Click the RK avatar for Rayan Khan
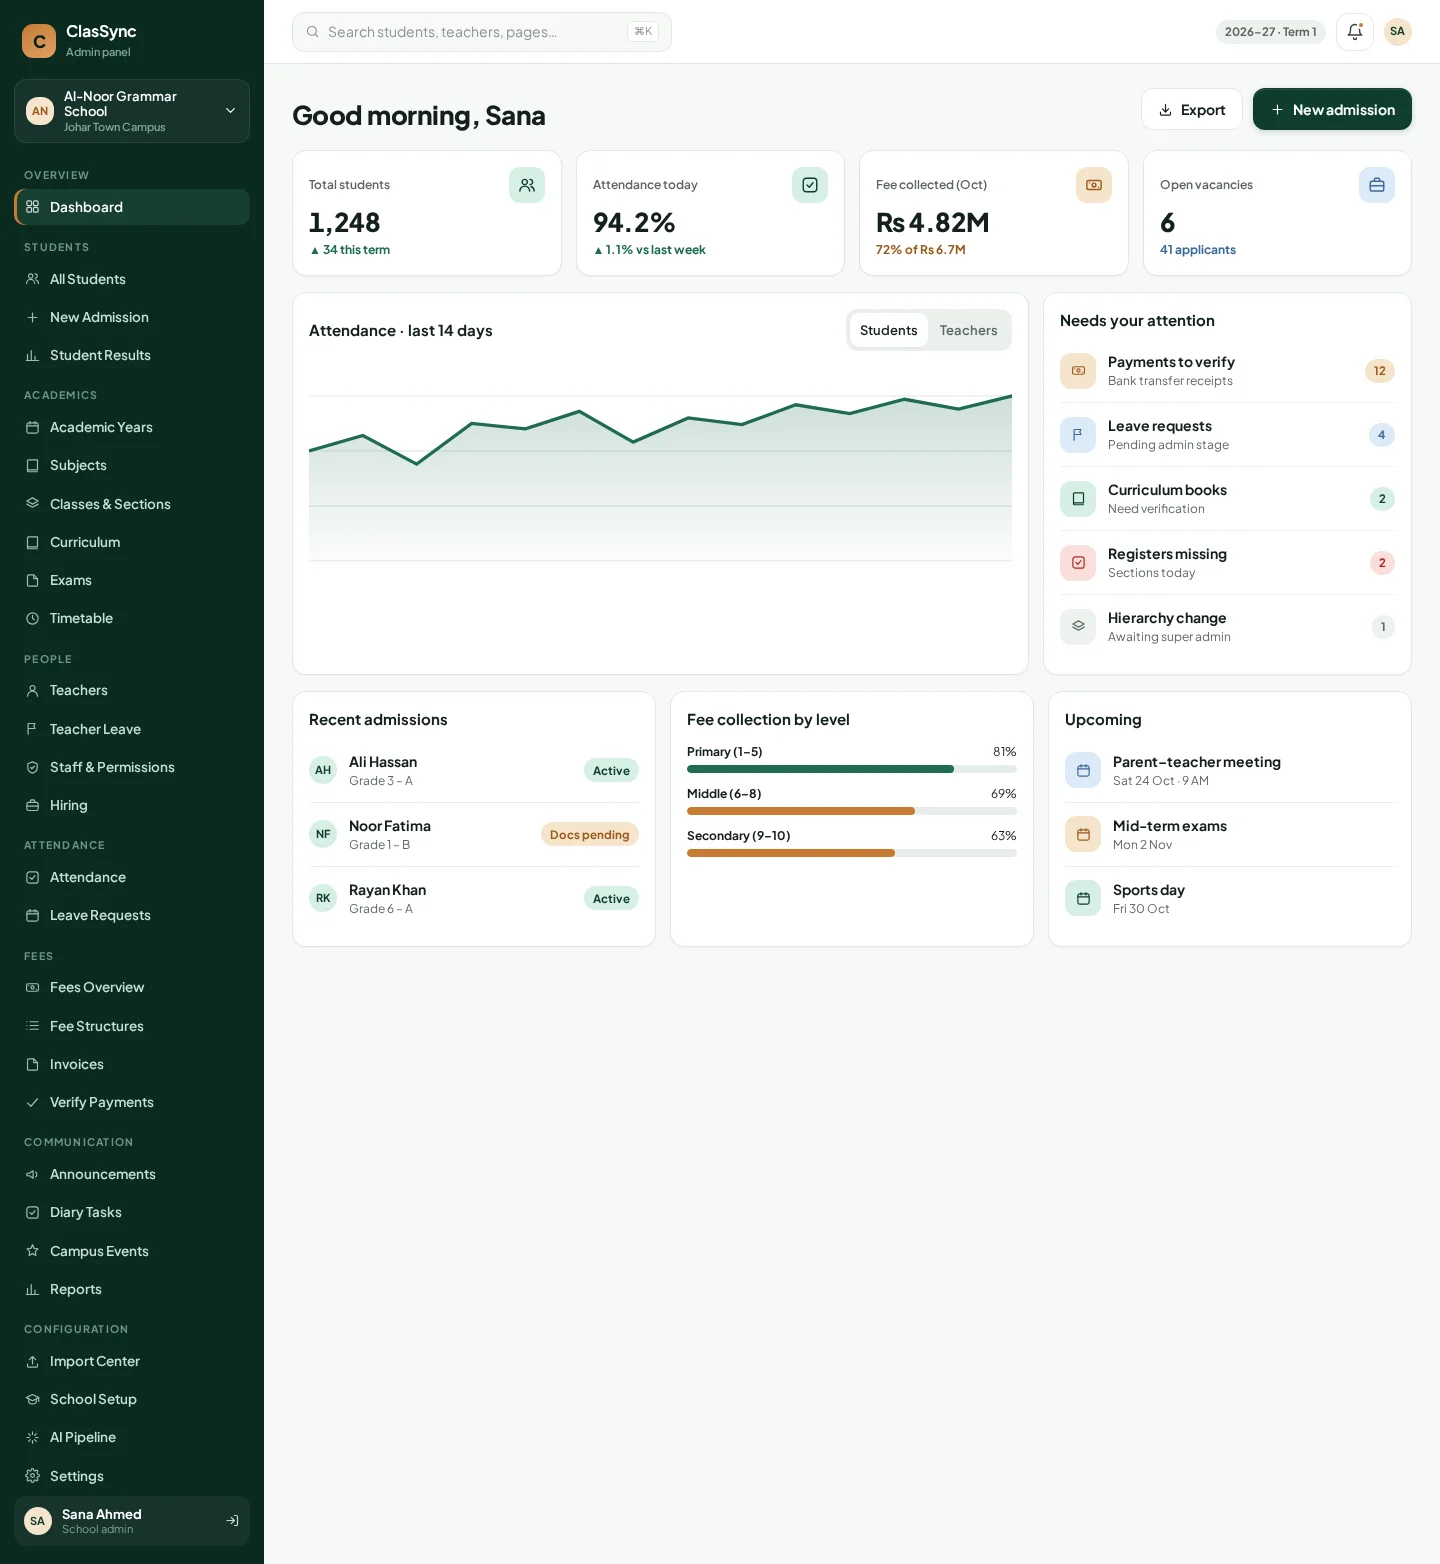This screenshot has height=1564, width=1440. pos(323,899)
